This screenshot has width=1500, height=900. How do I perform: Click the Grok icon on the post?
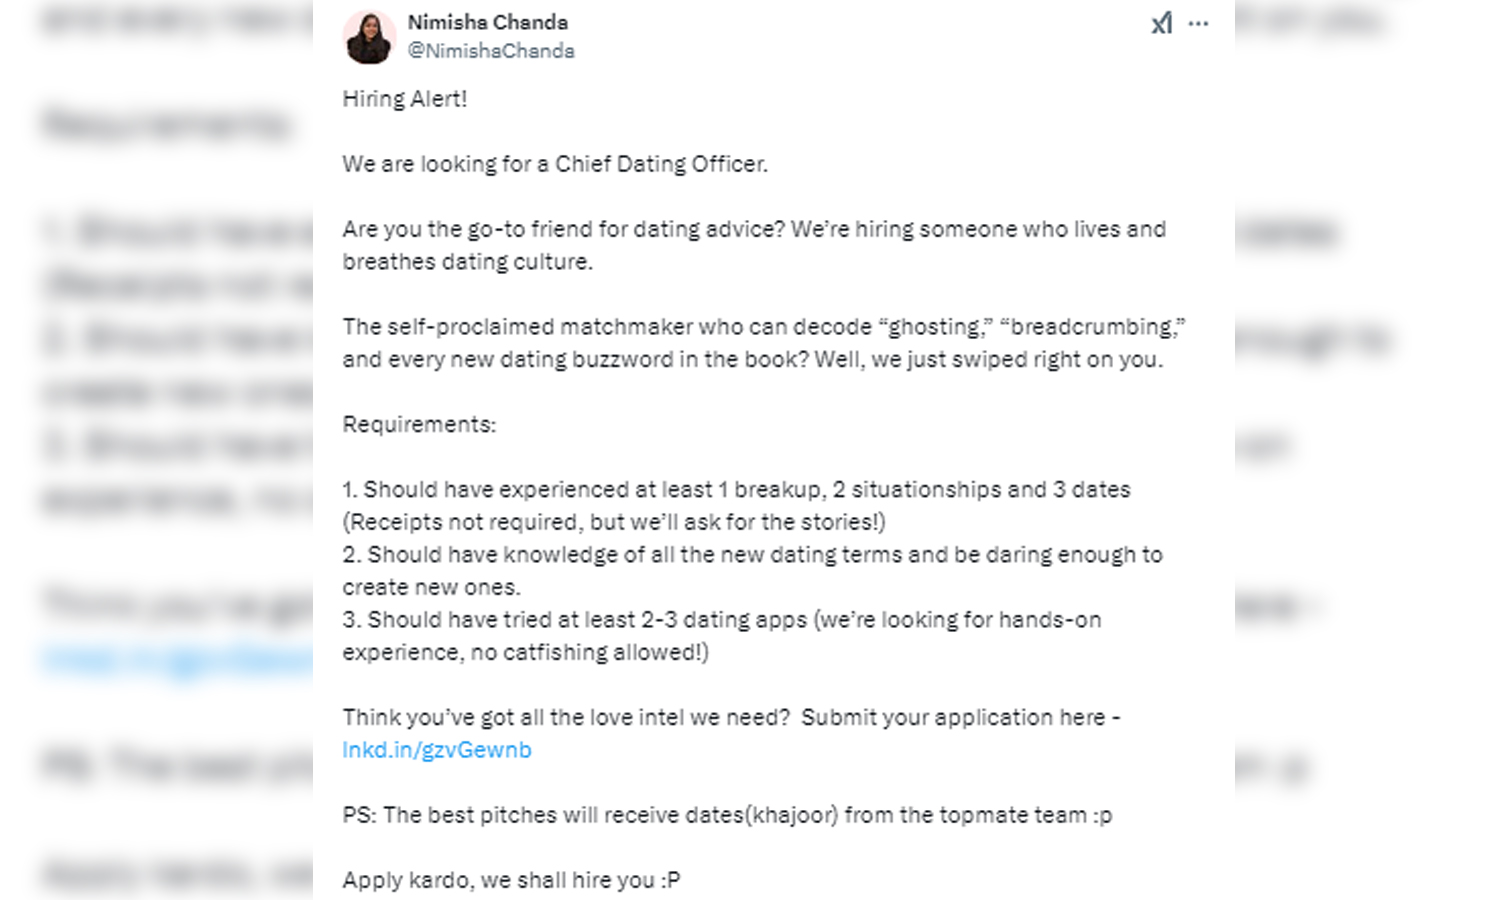(x=1161, y=24)
